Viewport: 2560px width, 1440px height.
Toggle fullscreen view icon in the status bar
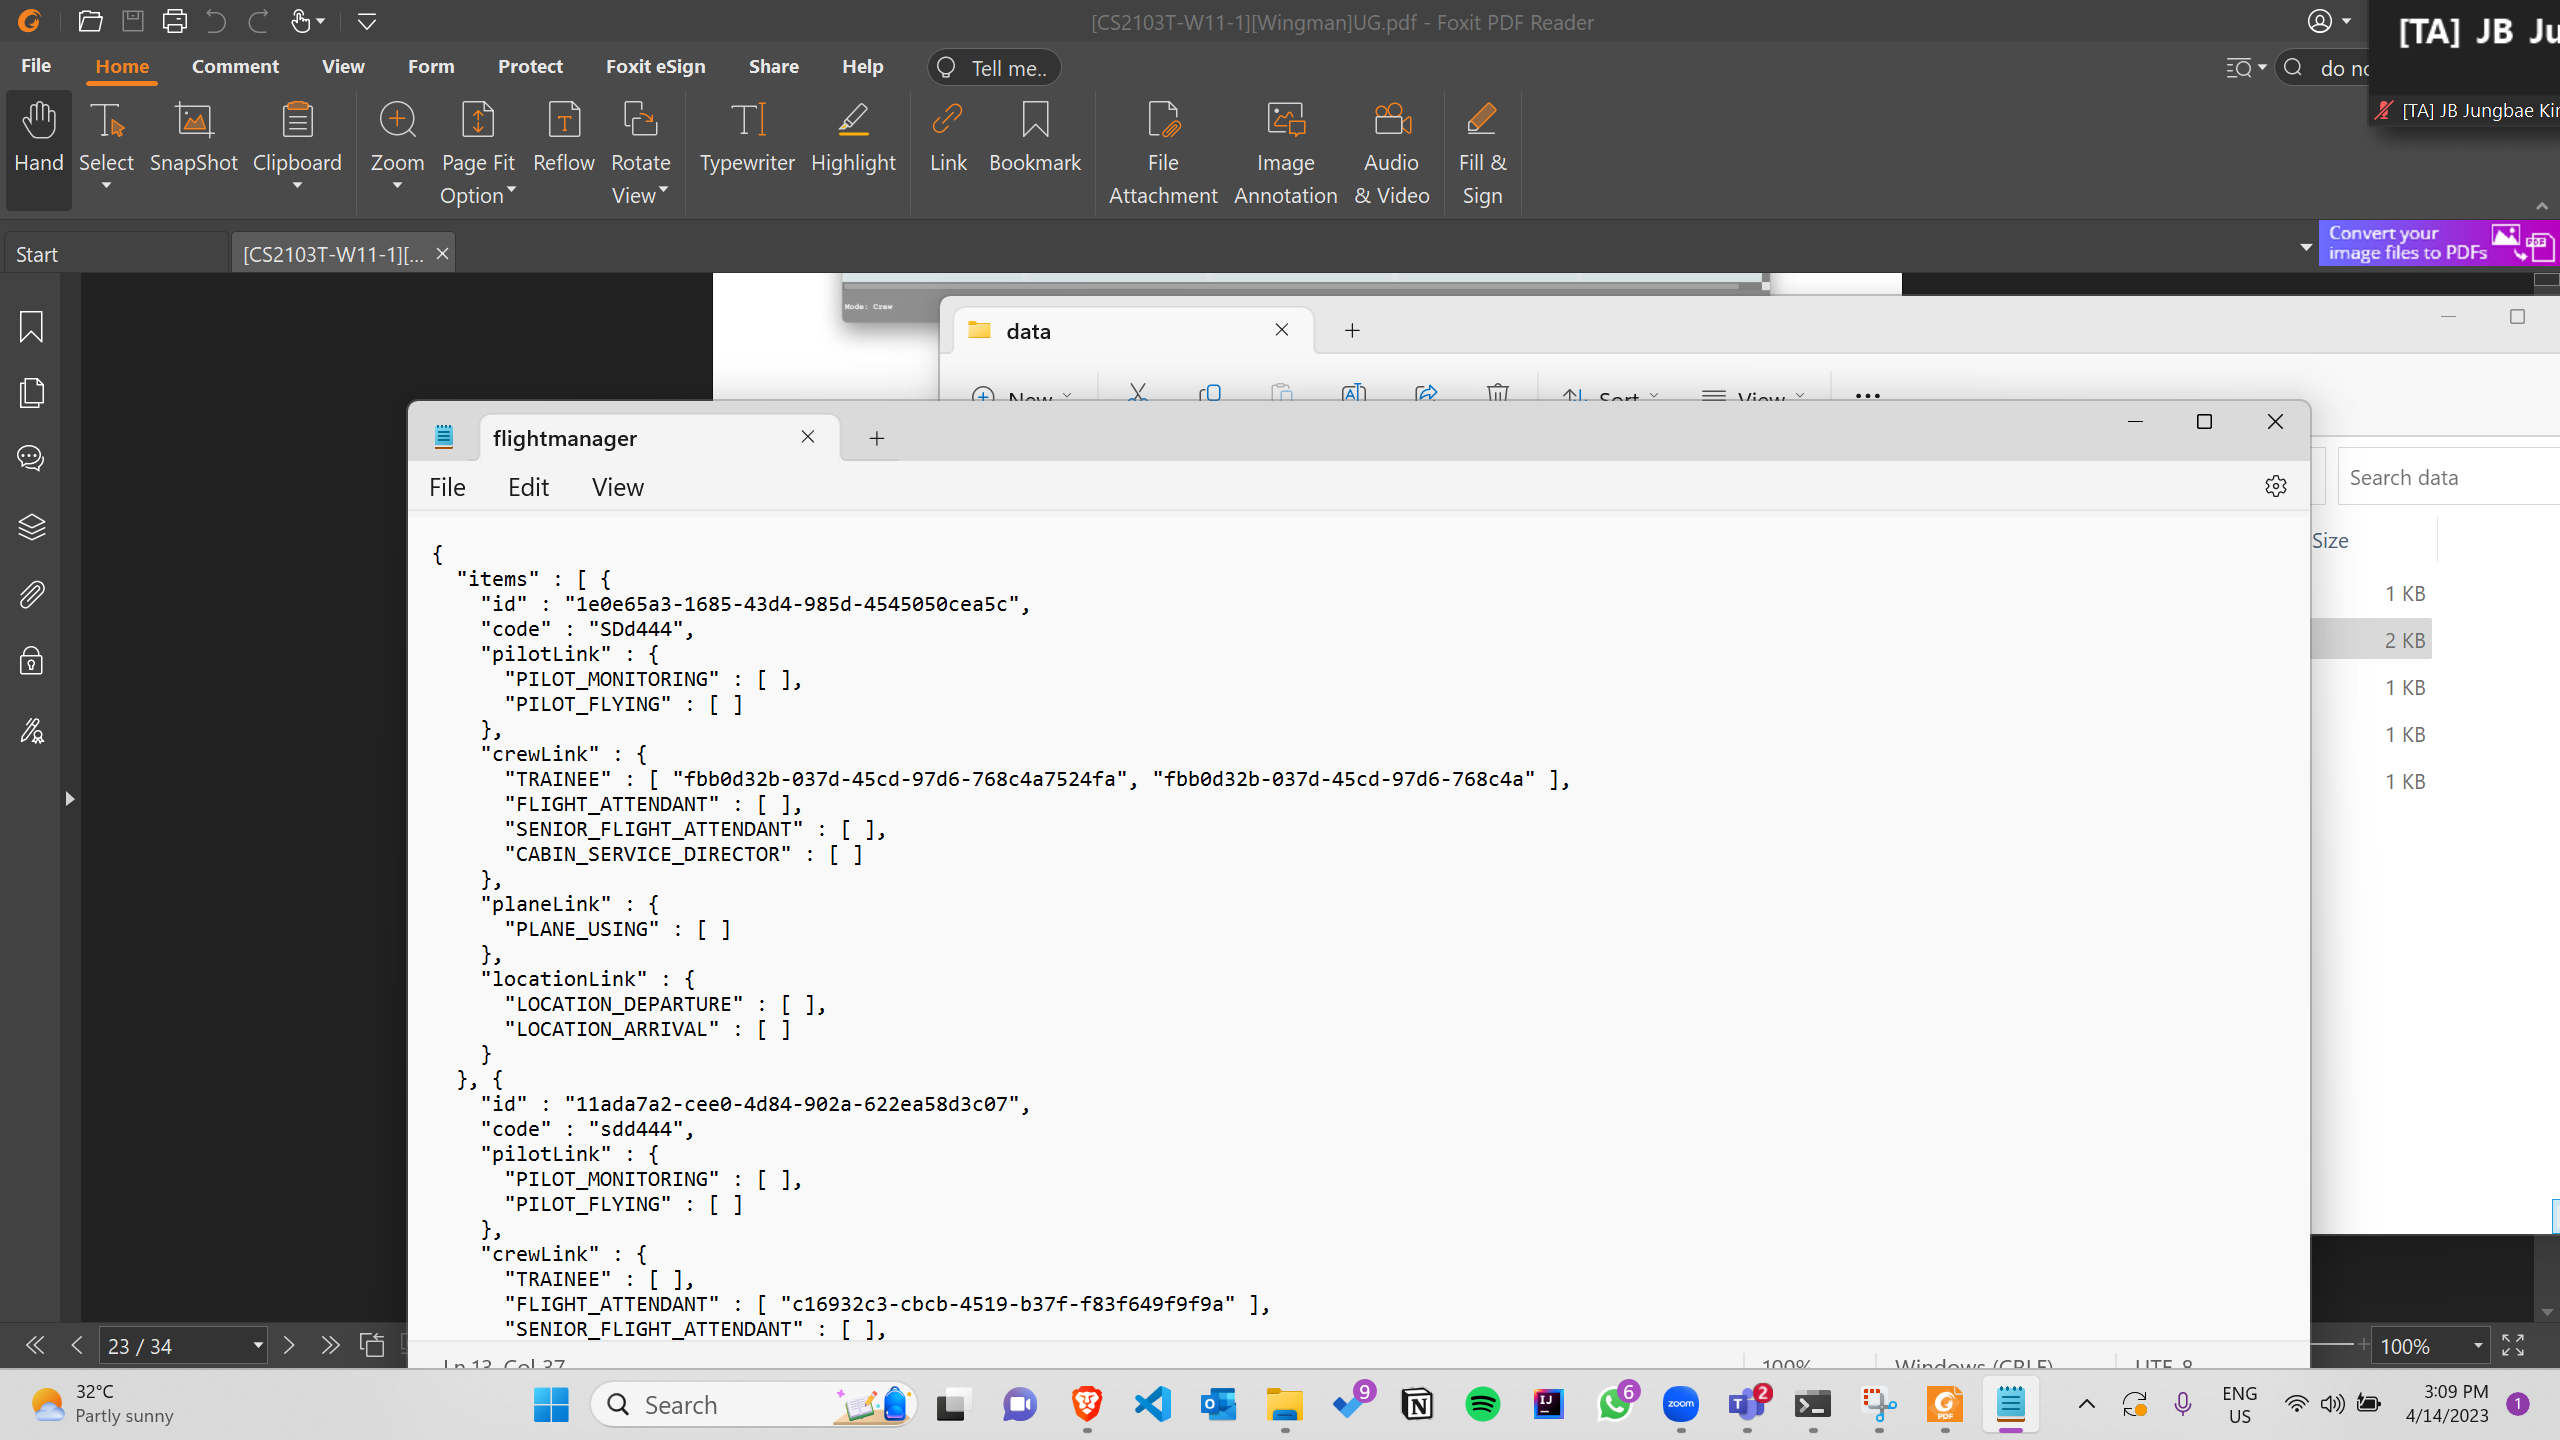point(2513,1345)
